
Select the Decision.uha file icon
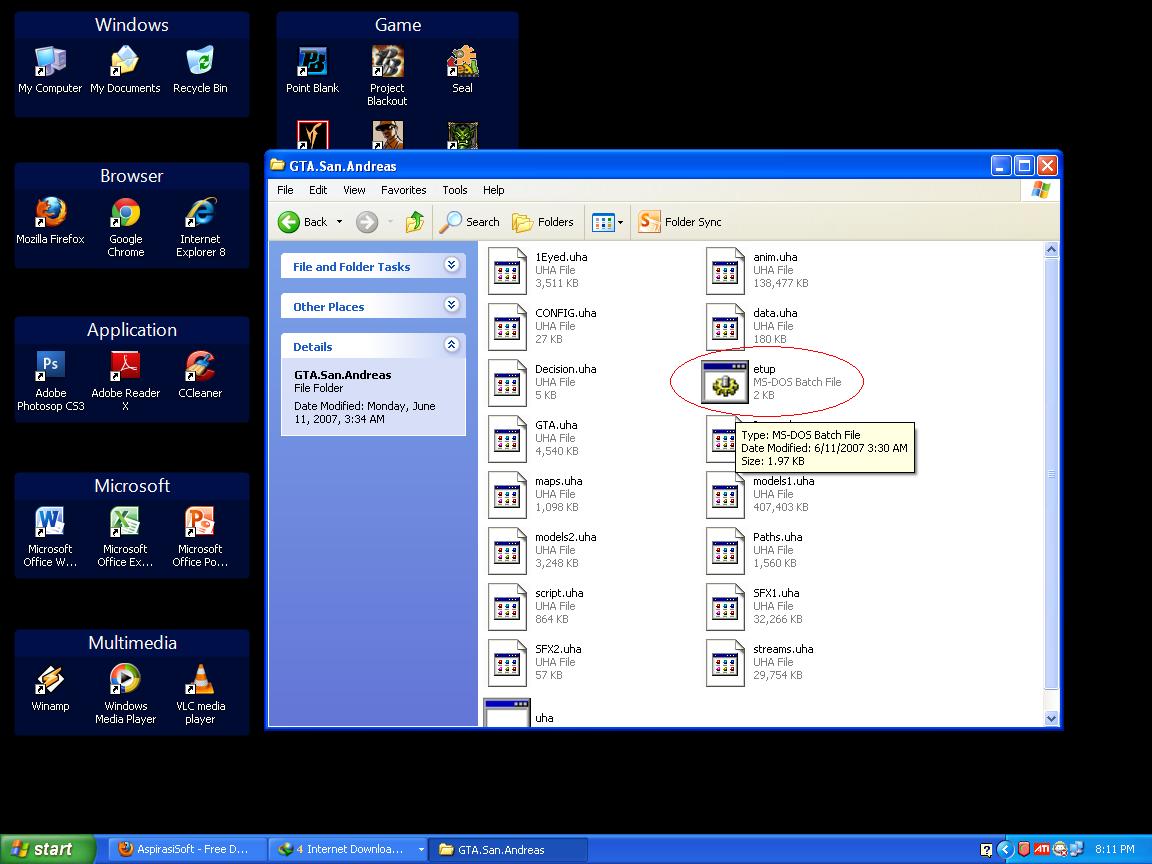click(x=507, y=383)
